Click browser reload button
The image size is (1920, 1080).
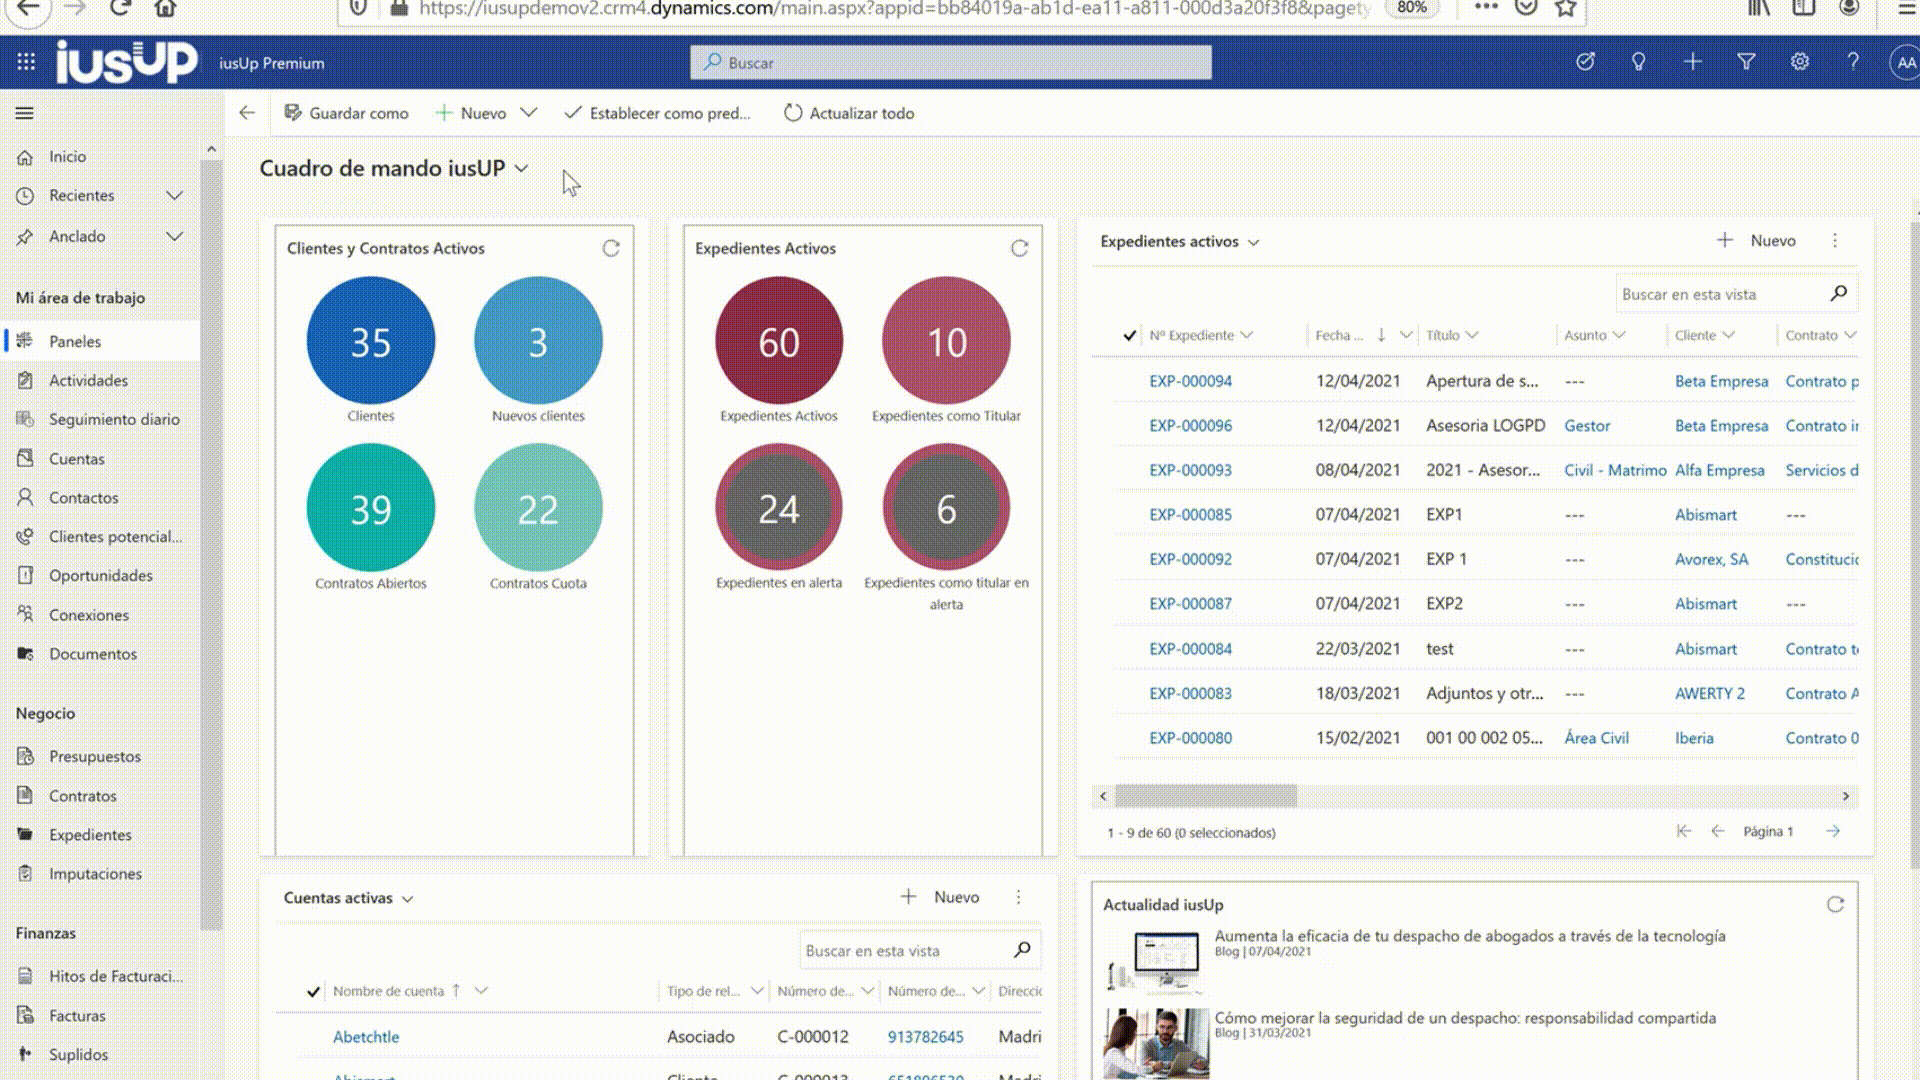pos(120,8)
